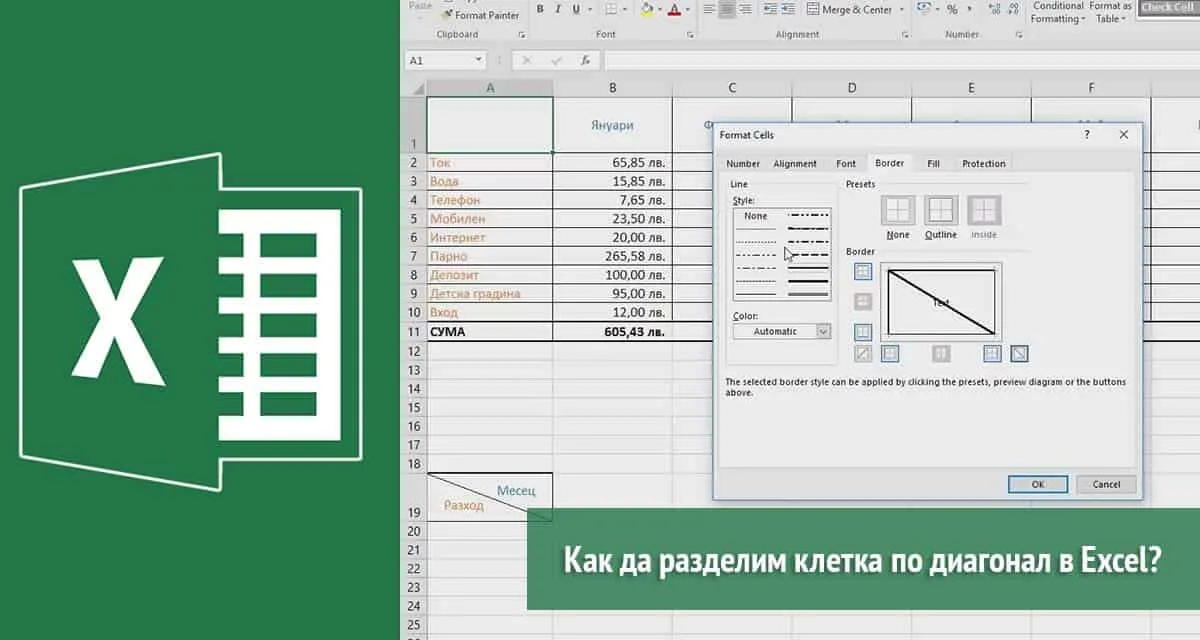Toggle Underline formatting in ribbon
Viewport: 1200px width, 640px height.
(576, 9)
